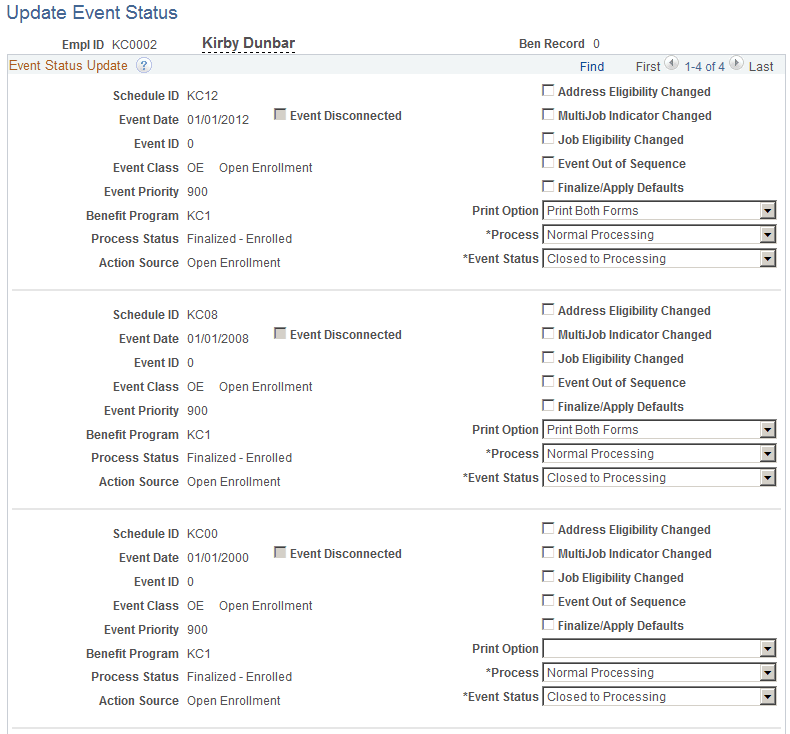This screenshot has height=734, width=790.
Task: Click the Find link
Action: tap(591, 66)
